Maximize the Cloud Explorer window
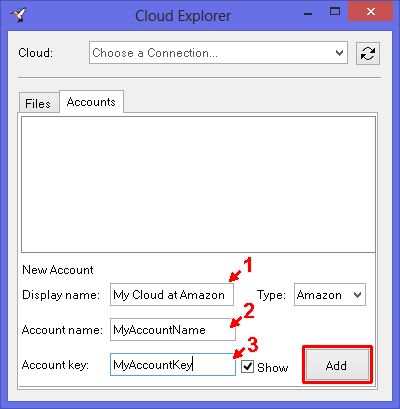 coord(335,12)
